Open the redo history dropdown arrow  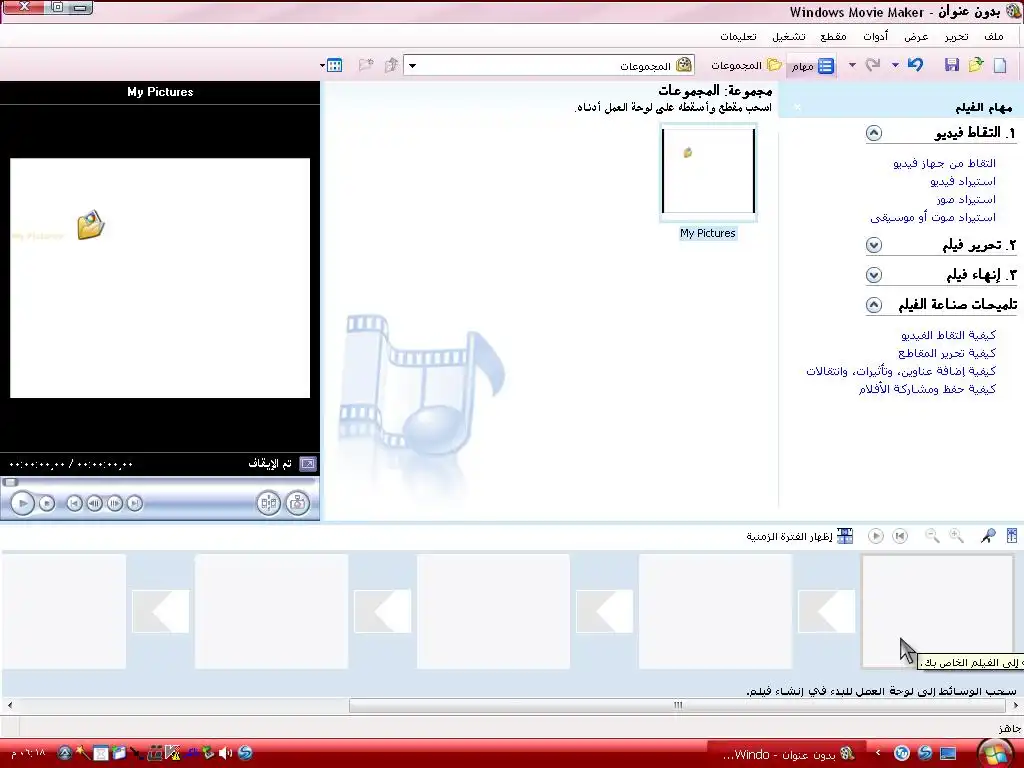pos(852,65)
